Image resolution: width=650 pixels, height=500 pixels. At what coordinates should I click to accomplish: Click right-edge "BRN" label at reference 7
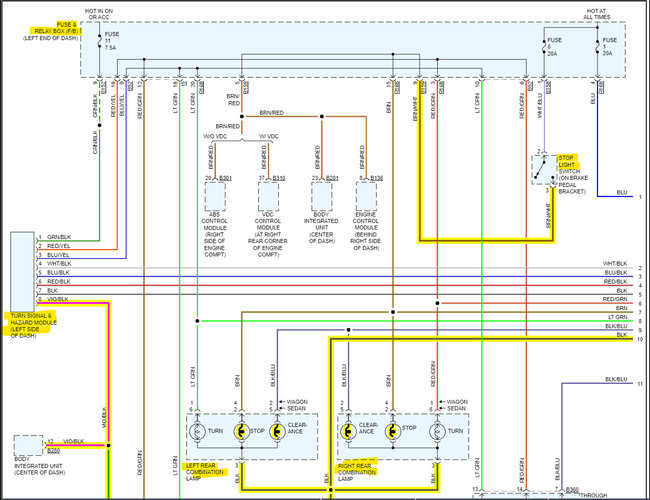pyautogui.click(x=621, y=308)
